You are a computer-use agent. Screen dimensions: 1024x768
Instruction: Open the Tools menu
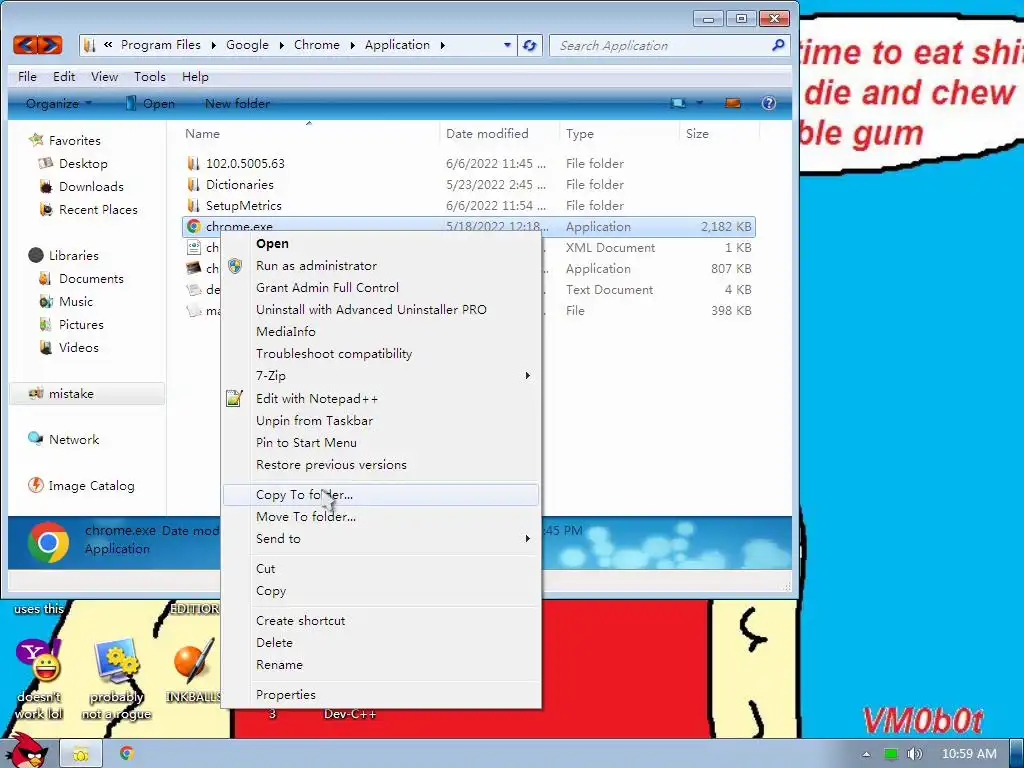pyautogui.click(x=150, y=76)
